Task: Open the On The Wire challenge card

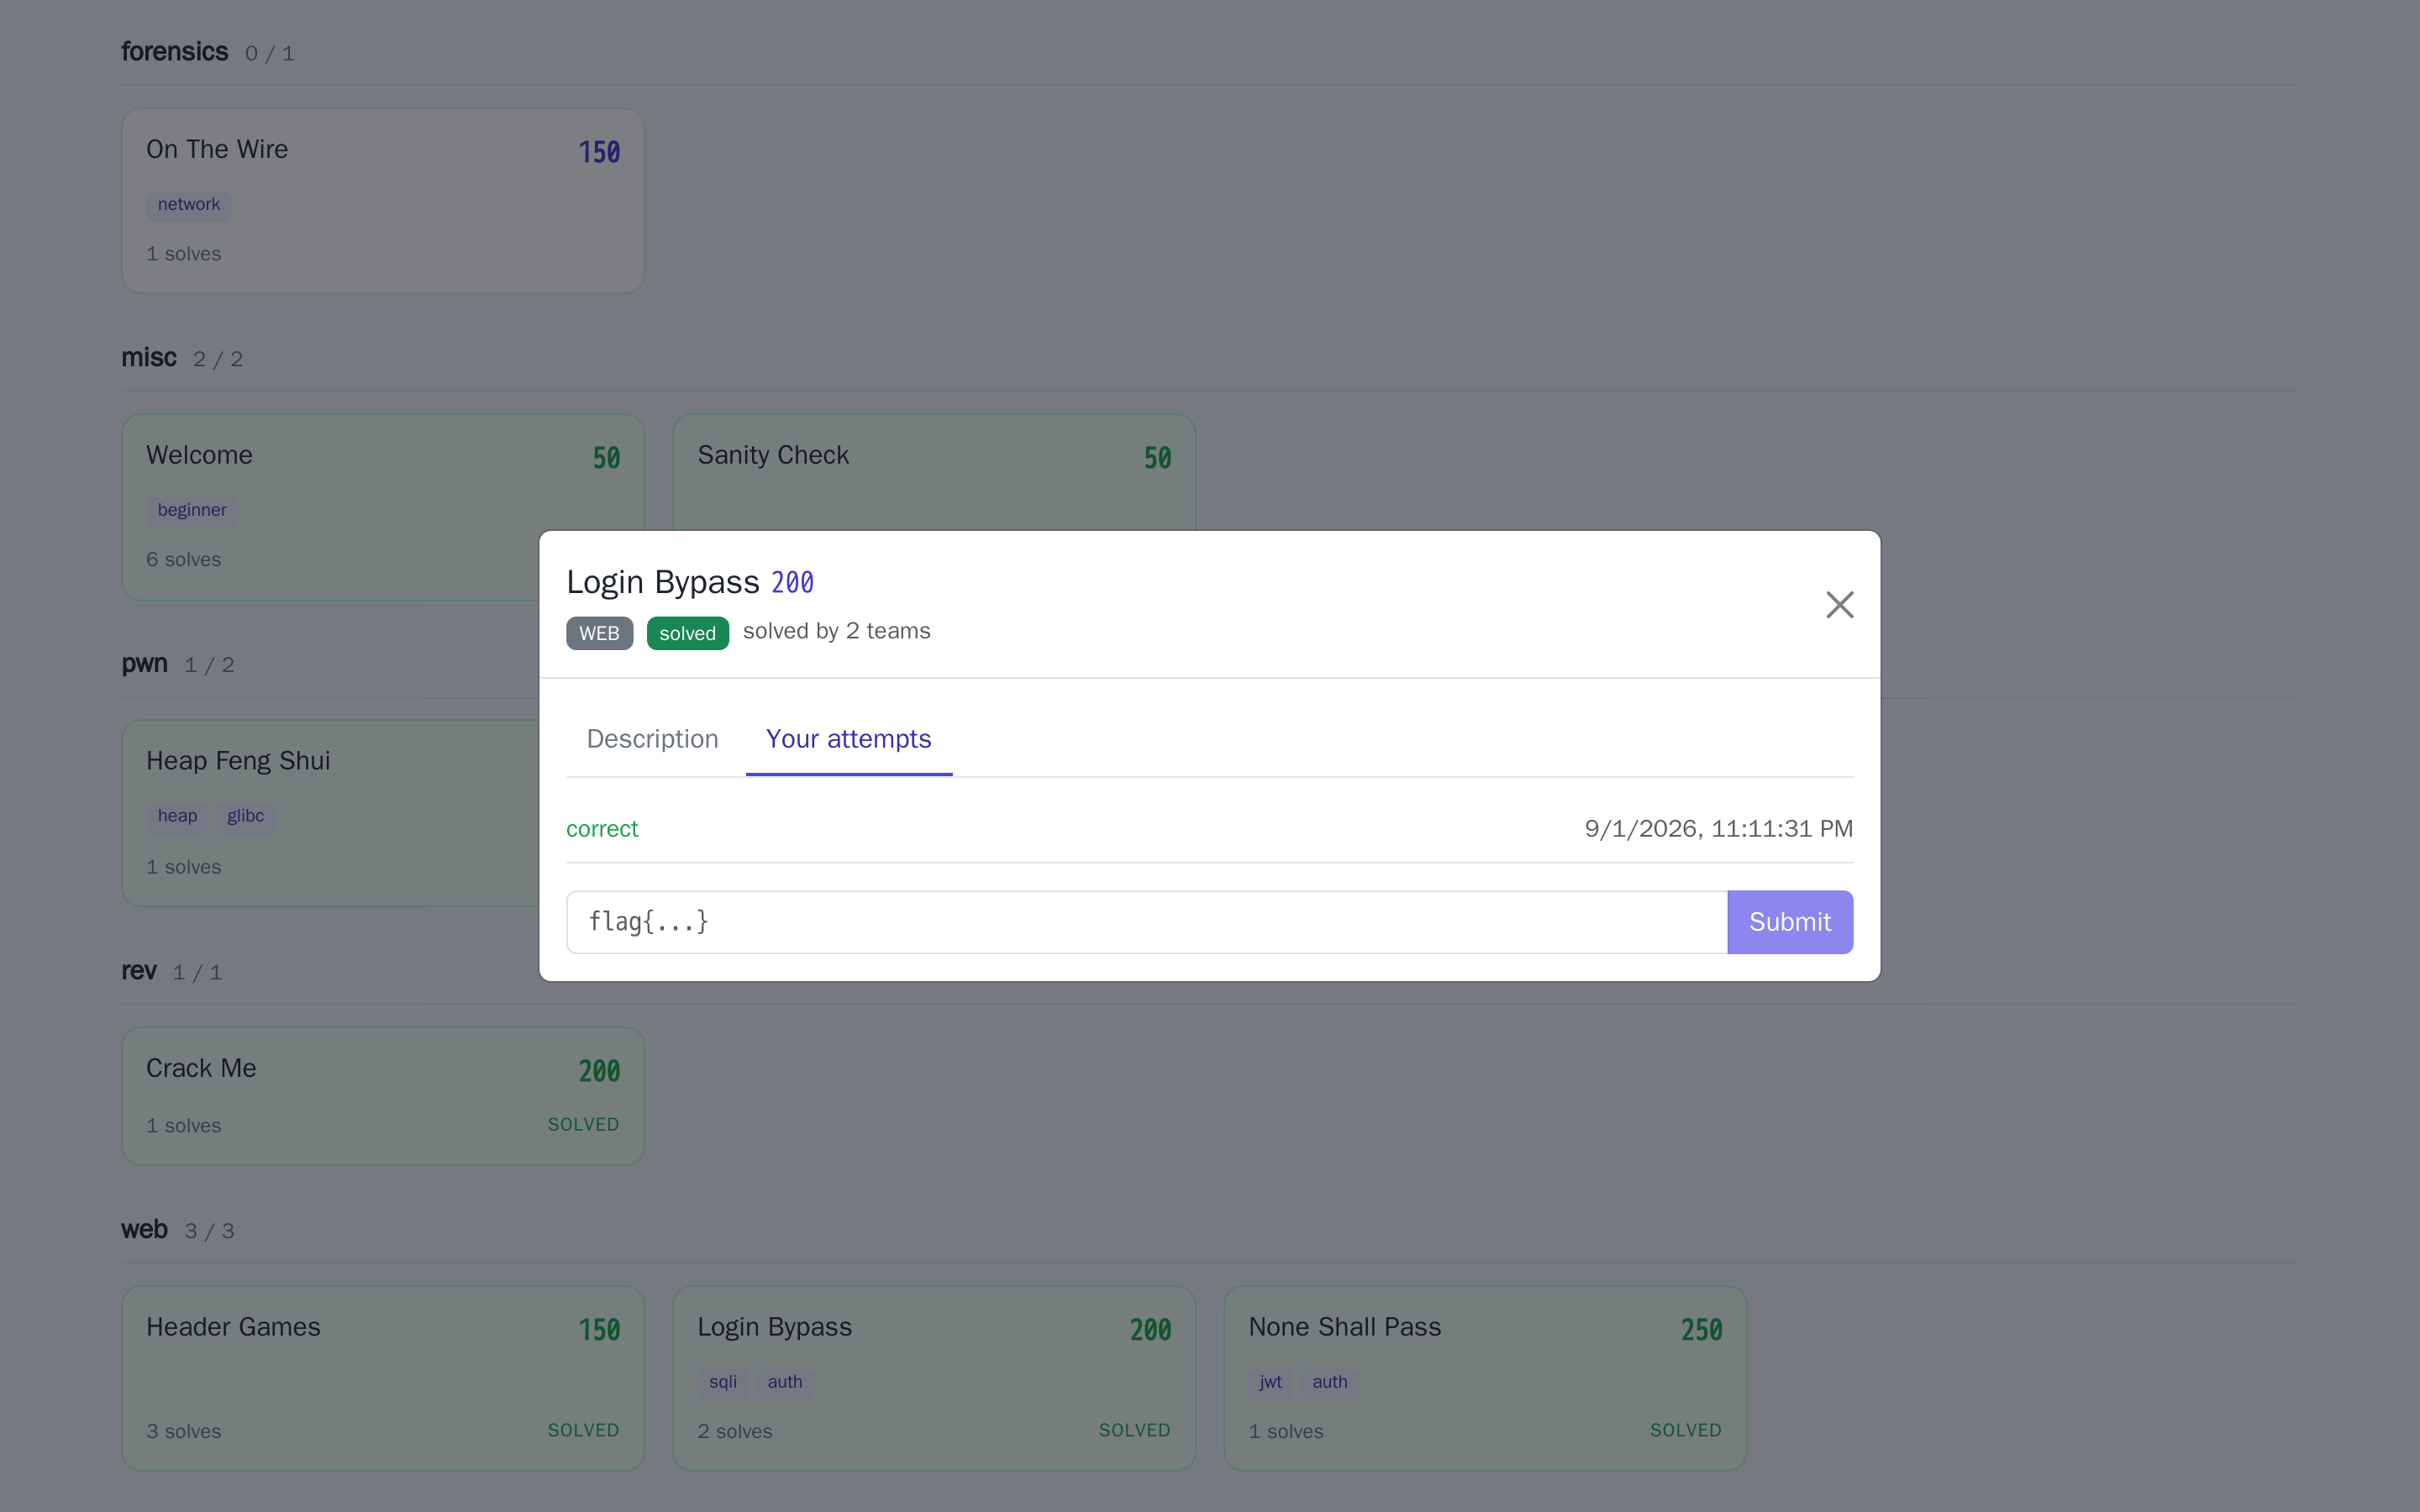Action: [383, 200]
